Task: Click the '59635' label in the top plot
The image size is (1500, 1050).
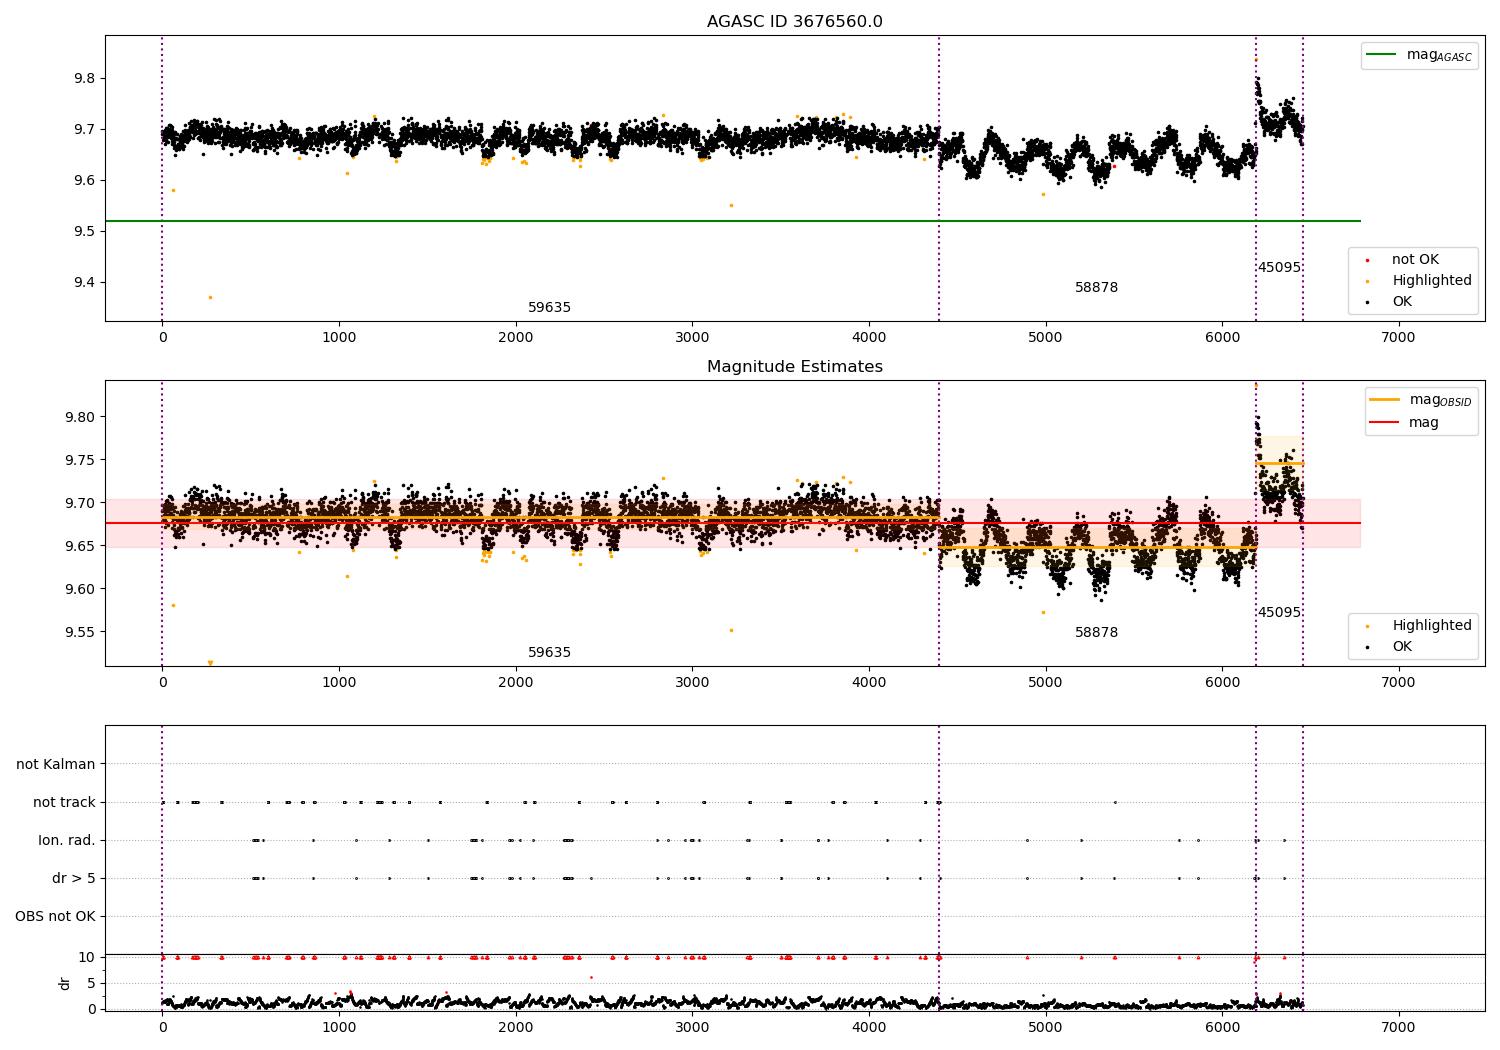Action: click(549, 308)
